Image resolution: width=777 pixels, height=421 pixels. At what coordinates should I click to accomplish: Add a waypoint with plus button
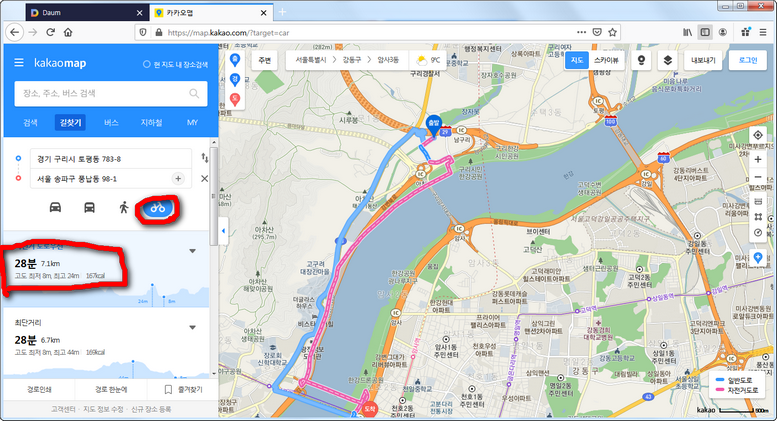click(x=178, y=179)
